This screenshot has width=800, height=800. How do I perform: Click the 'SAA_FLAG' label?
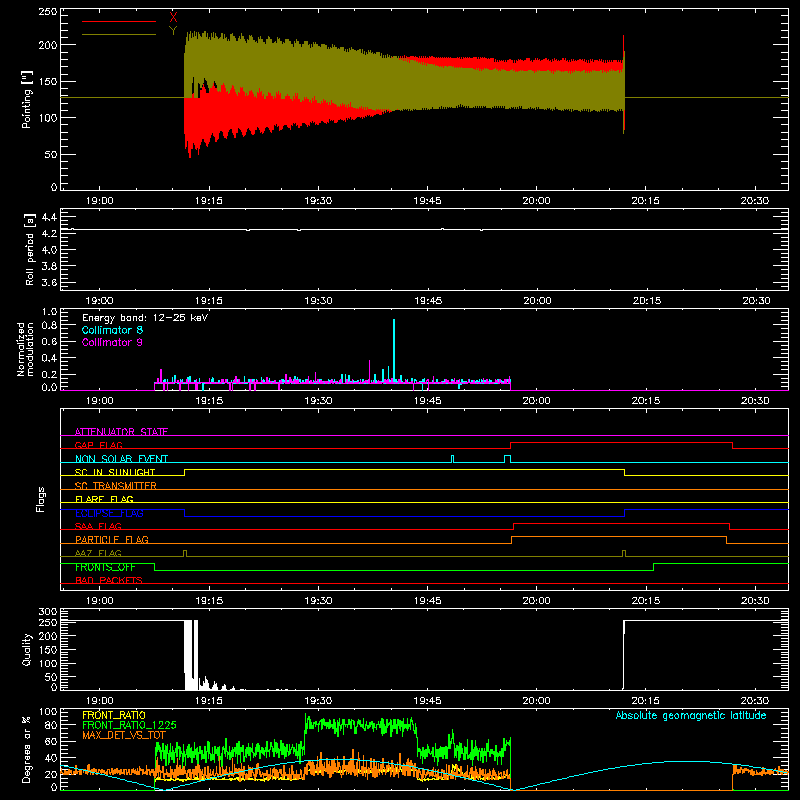(98, 526)
